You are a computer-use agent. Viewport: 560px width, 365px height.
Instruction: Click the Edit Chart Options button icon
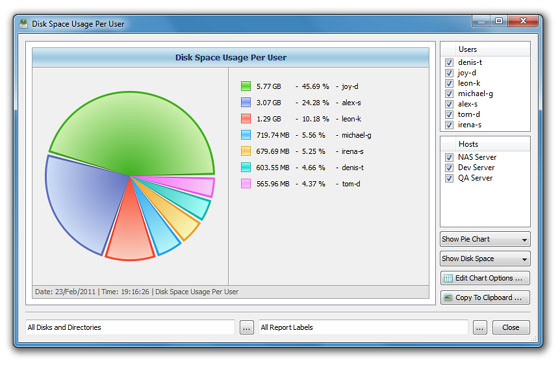(x=448, y=278)
